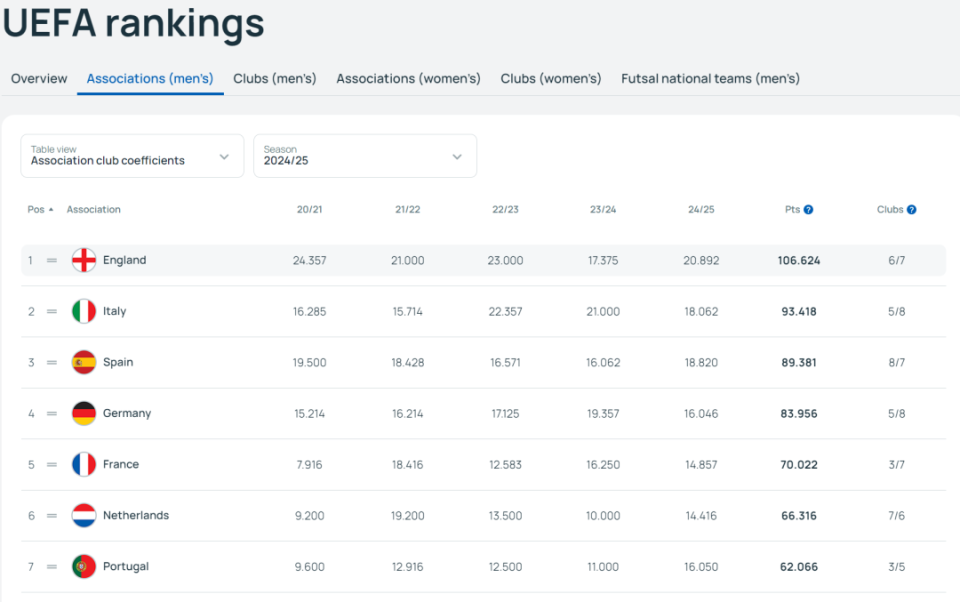Screen dimensions: 960x602
Task: Click England's clubs count 6/7
Action: coord(897,261)
